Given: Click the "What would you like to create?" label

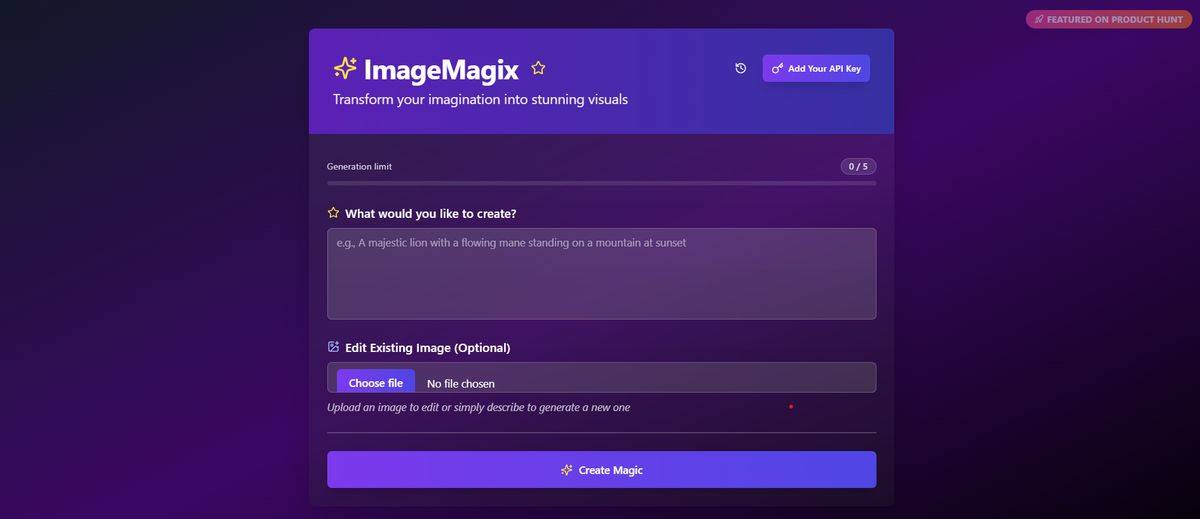Looking at the screenshot, I should point(431,214).
